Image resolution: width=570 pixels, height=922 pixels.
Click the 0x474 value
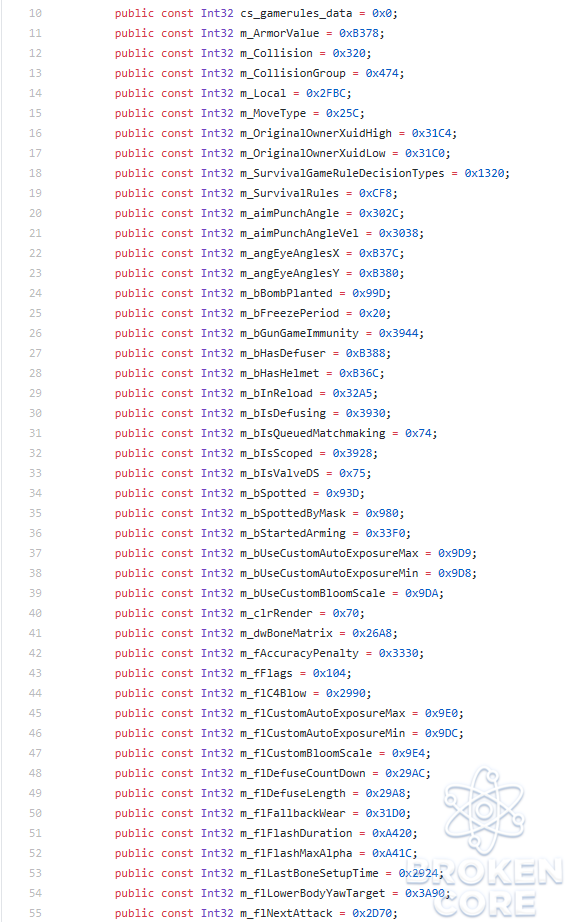(x=382, y=73)
